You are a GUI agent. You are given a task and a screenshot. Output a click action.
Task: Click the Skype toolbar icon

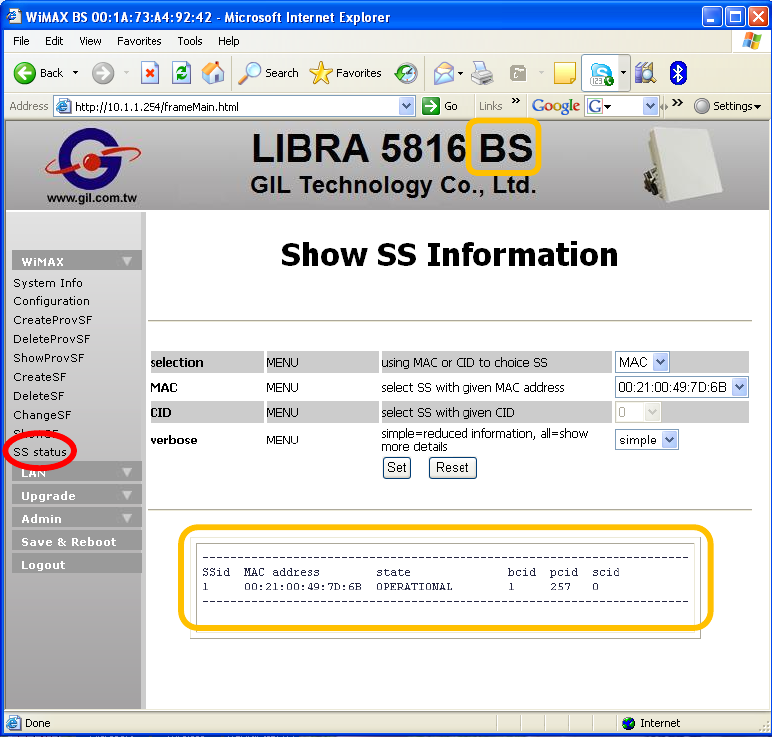(x=601, y=74)
